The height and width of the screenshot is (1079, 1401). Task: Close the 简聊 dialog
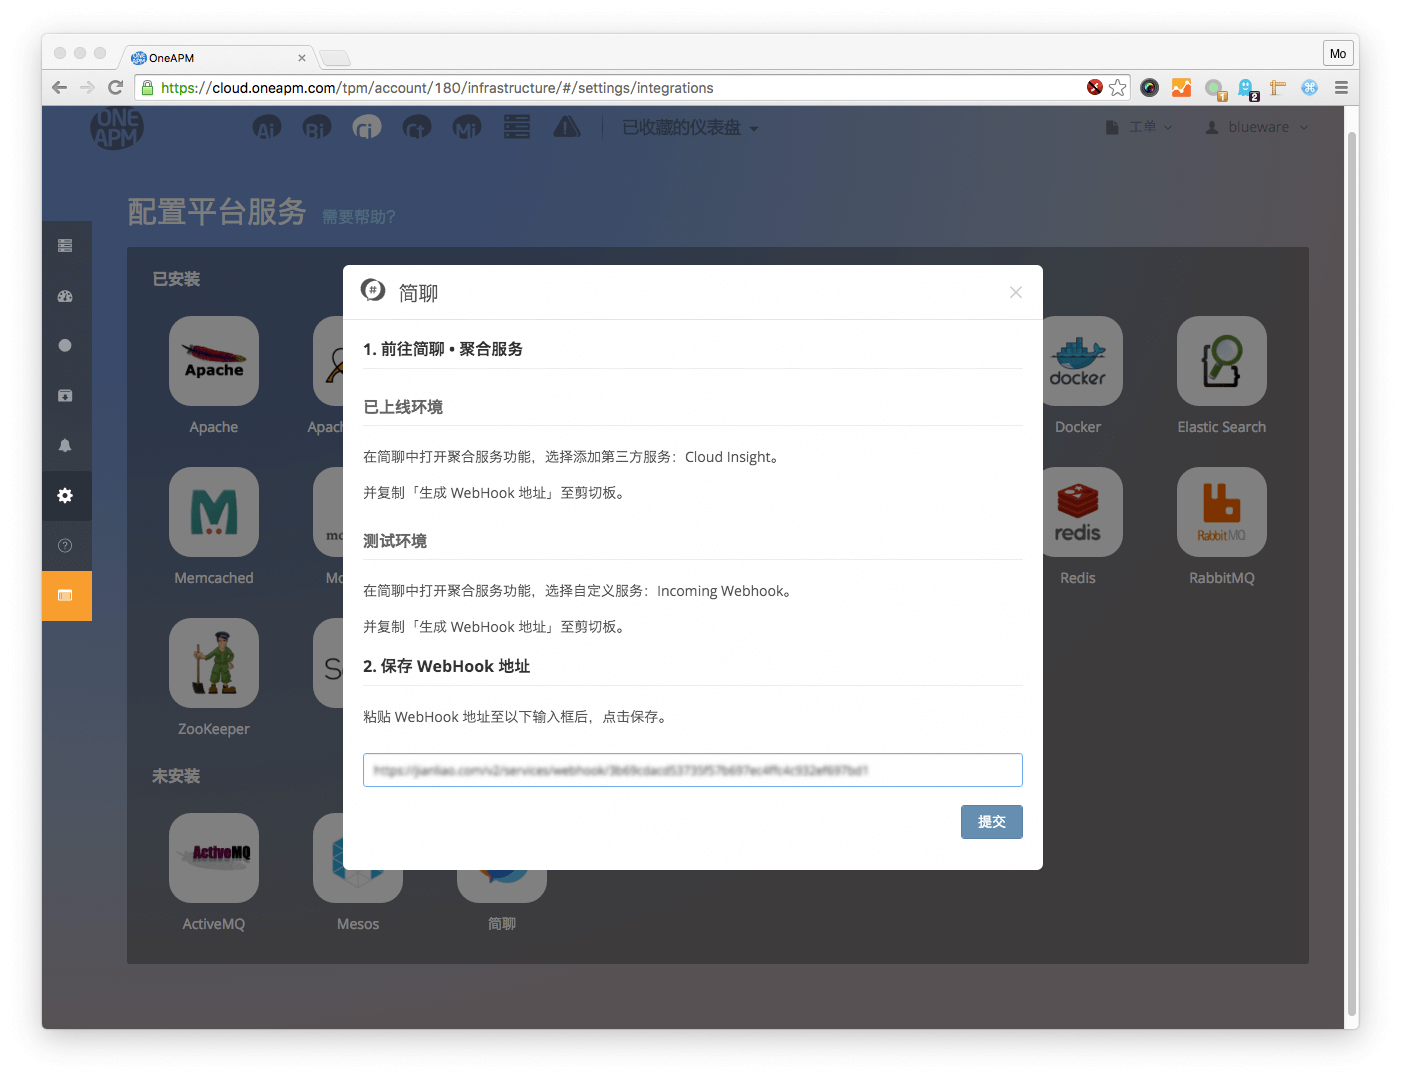click(1016, 292)
